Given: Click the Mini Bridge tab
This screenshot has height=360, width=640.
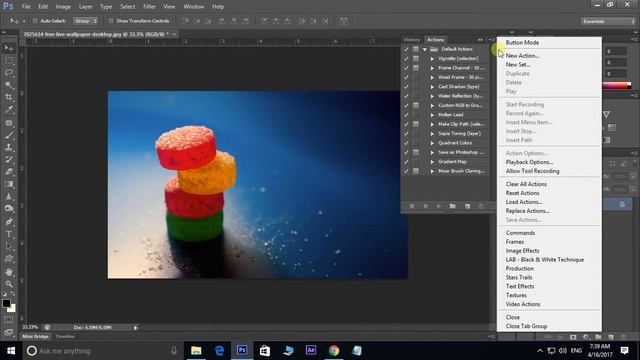Looking at the screenshot, I should pyautogui.click(x=36, y=336).
